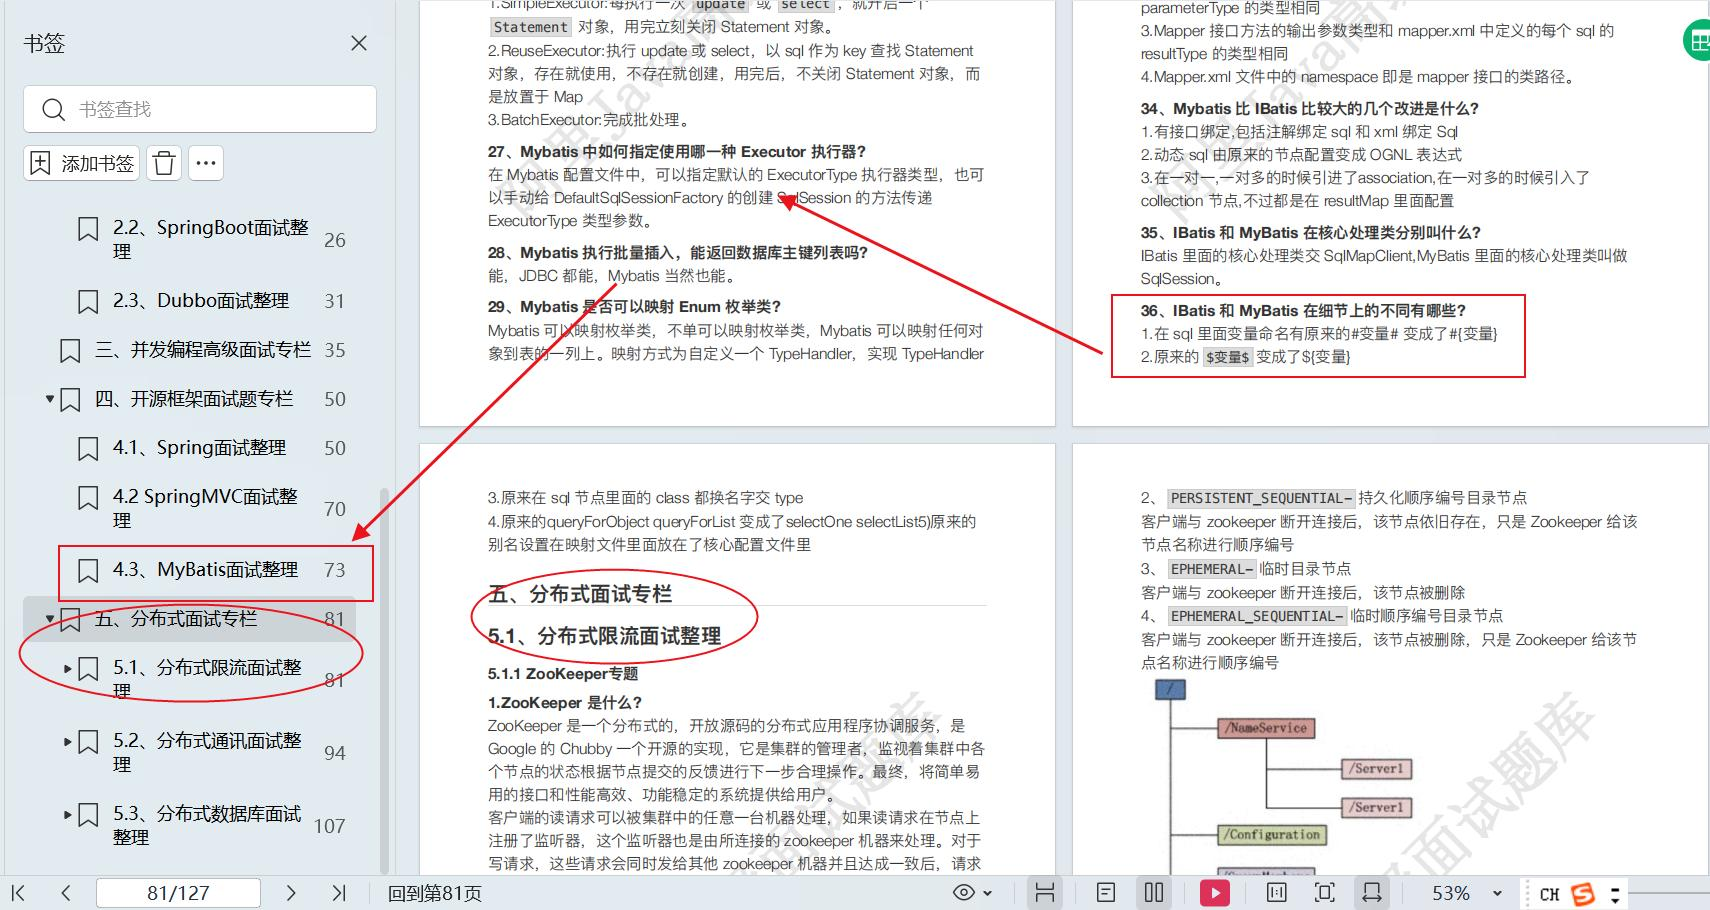Click the bookmark search field
This screenshot has width=1710, height=910.
coord(200,109)
